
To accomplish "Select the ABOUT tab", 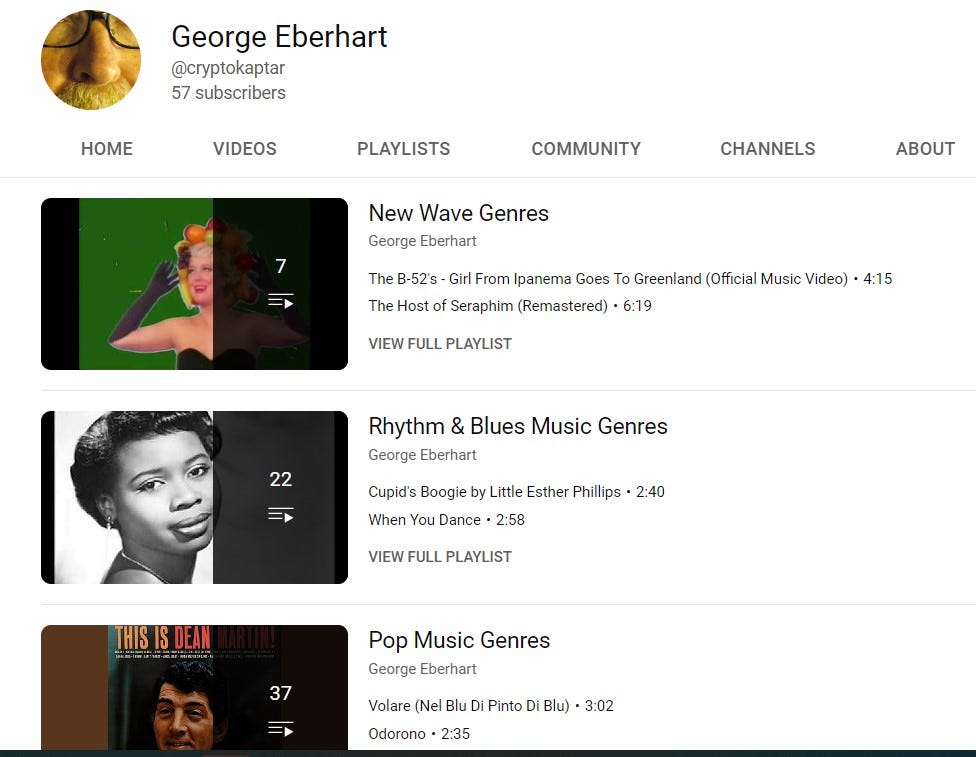I will click(x=925, y=149).
